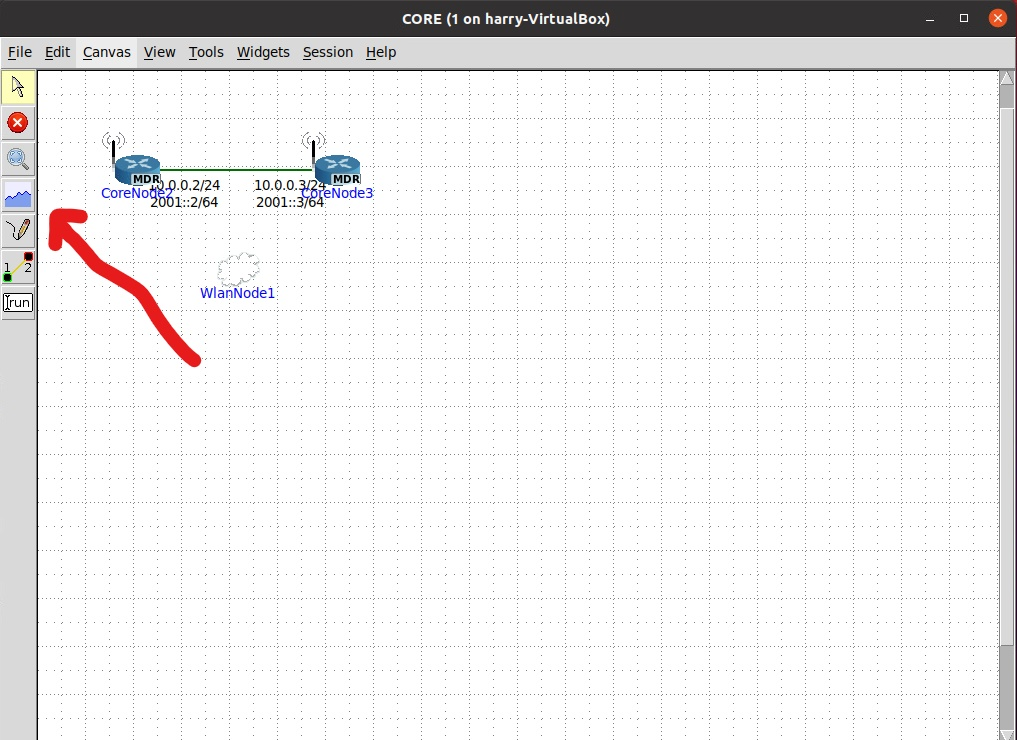Activate the marker drawing tool
1017x740 pixels.
(x=17, y=230)
